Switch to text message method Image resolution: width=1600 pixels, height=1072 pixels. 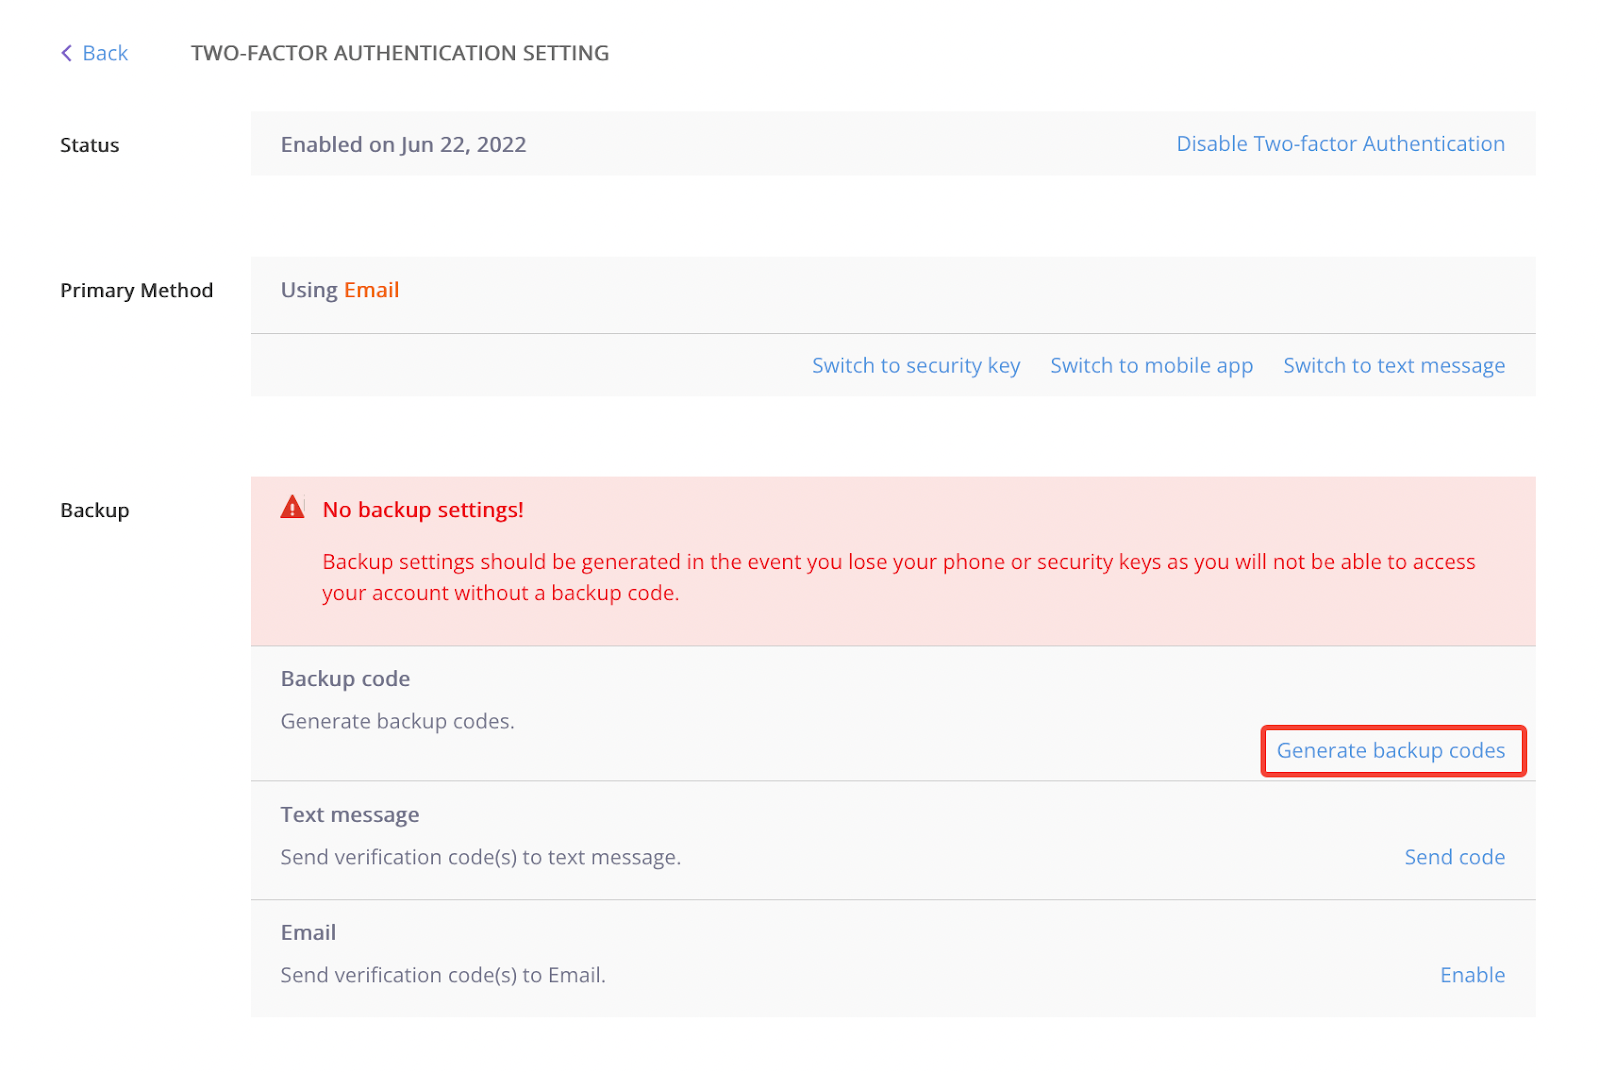[1393, 366]
